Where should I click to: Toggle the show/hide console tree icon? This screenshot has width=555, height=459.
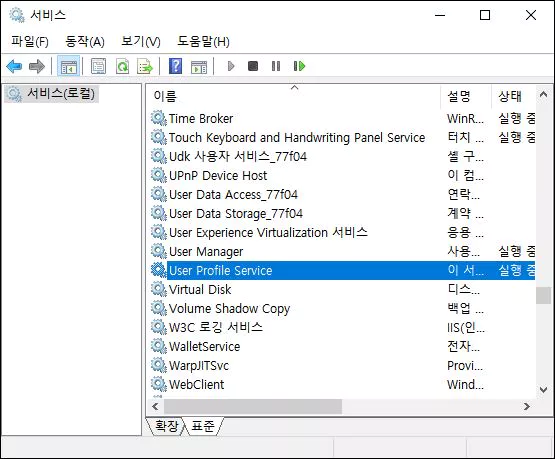(x=69, y=66)
